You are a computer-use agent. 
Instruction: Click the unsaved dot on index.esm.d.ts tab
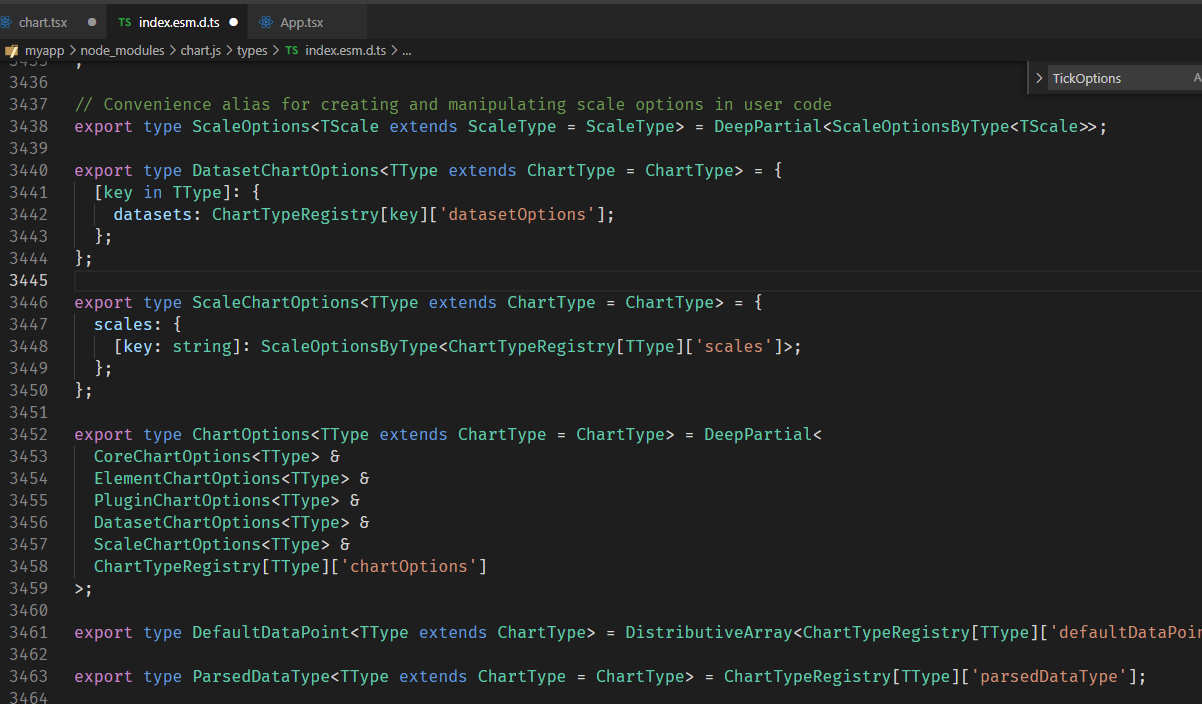233,22
